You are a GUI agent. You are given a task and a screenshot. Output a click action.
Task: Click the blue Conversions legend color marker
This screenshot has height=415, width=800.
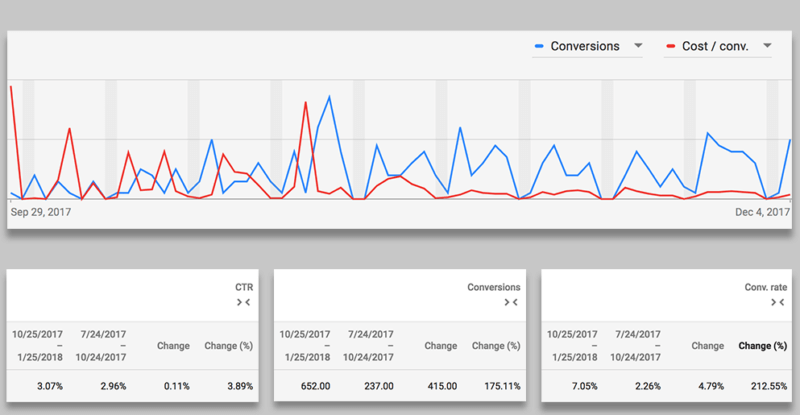(540, 46)
